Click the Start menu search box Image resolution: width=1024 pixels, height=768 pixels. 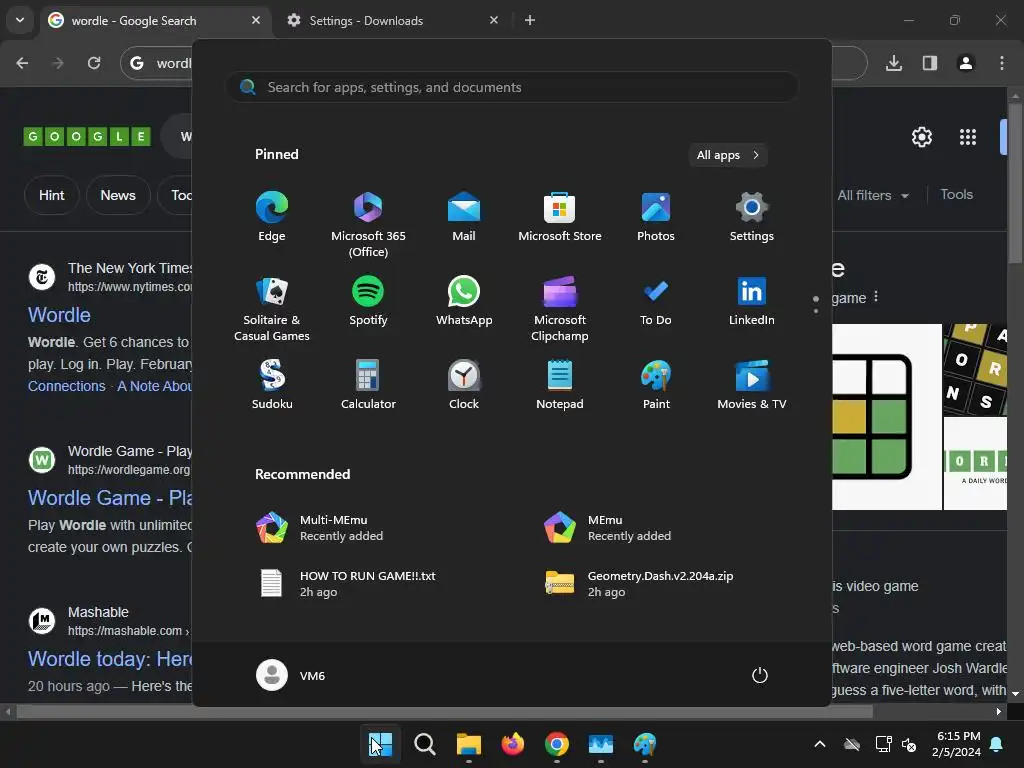512,87
